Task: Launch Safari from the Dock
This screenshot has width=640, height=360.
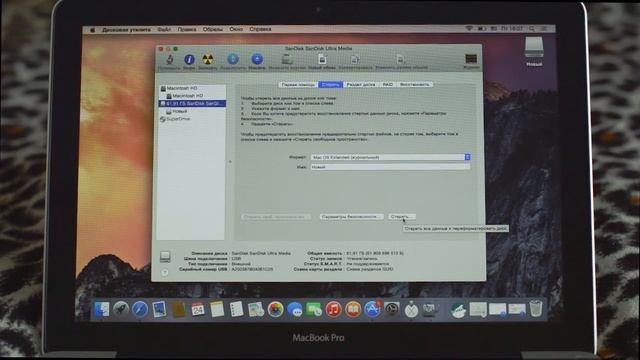Action: [x=140, y=309]
